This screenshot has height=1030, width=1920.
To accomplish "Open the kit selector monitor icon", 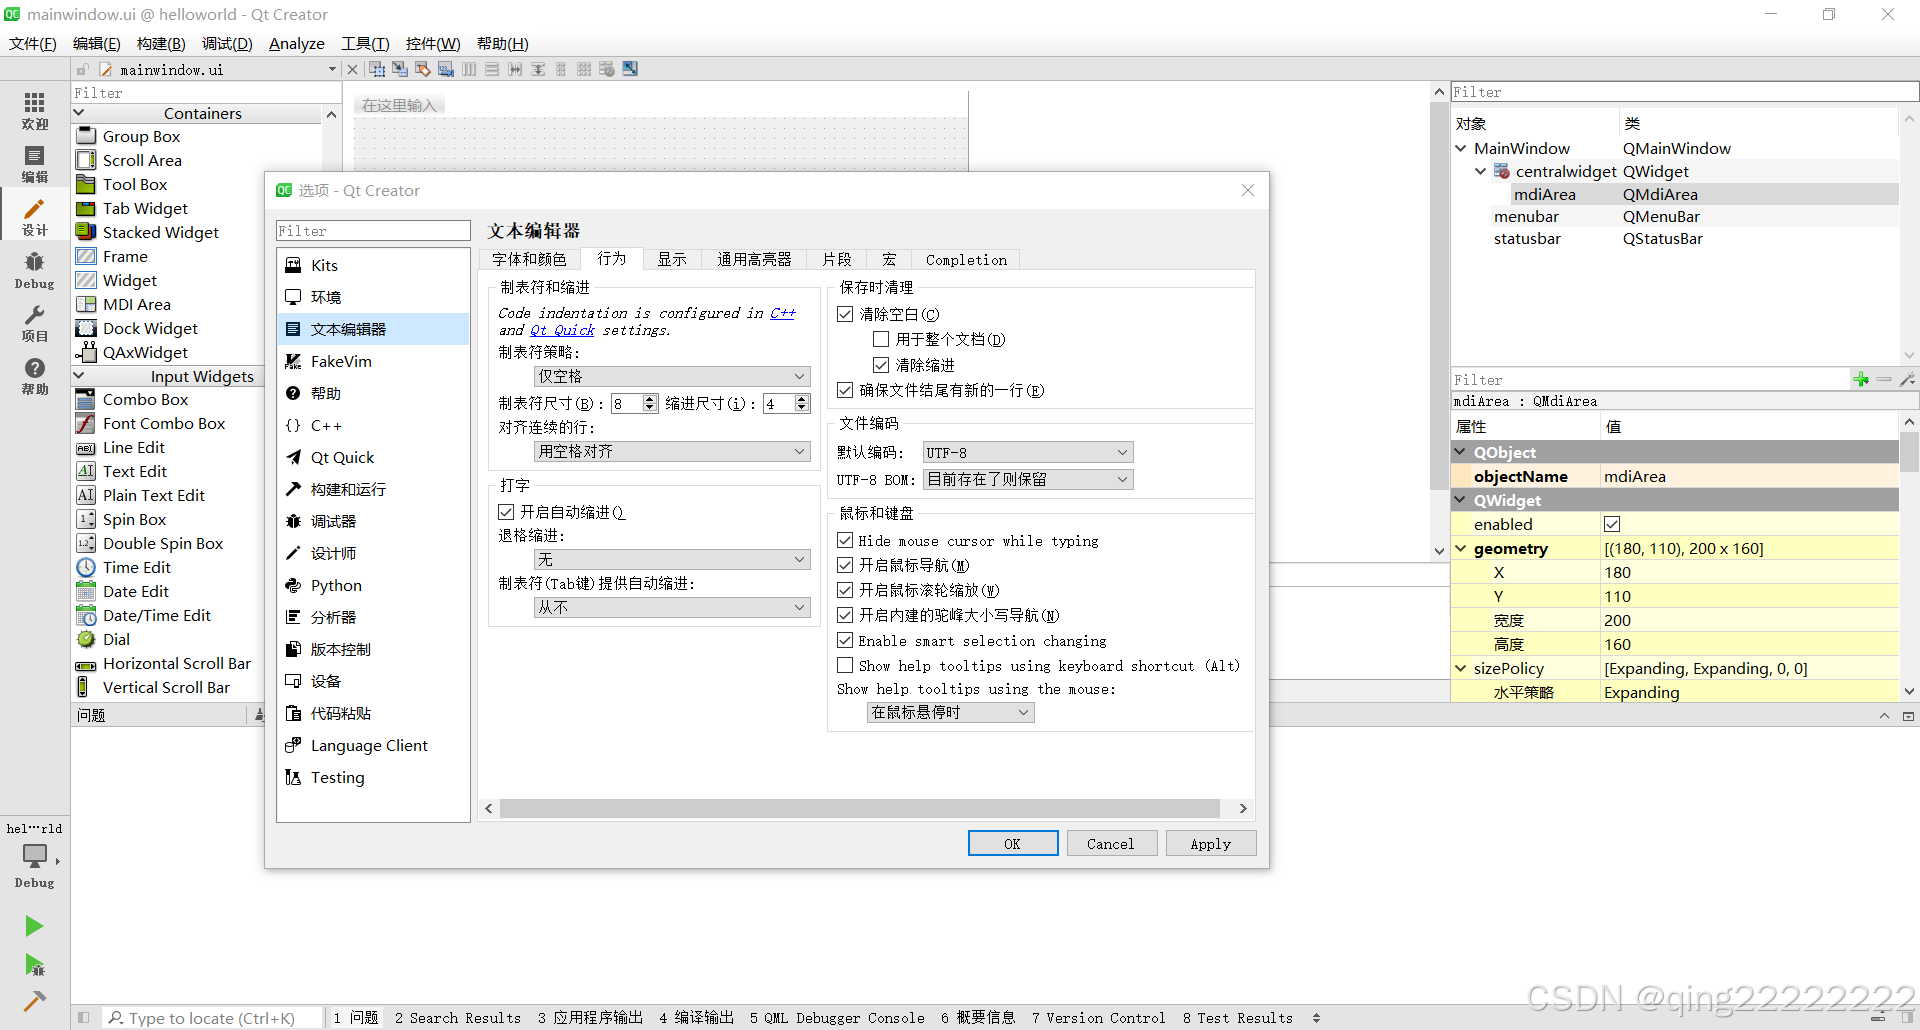I will click(x=35, y=856).
